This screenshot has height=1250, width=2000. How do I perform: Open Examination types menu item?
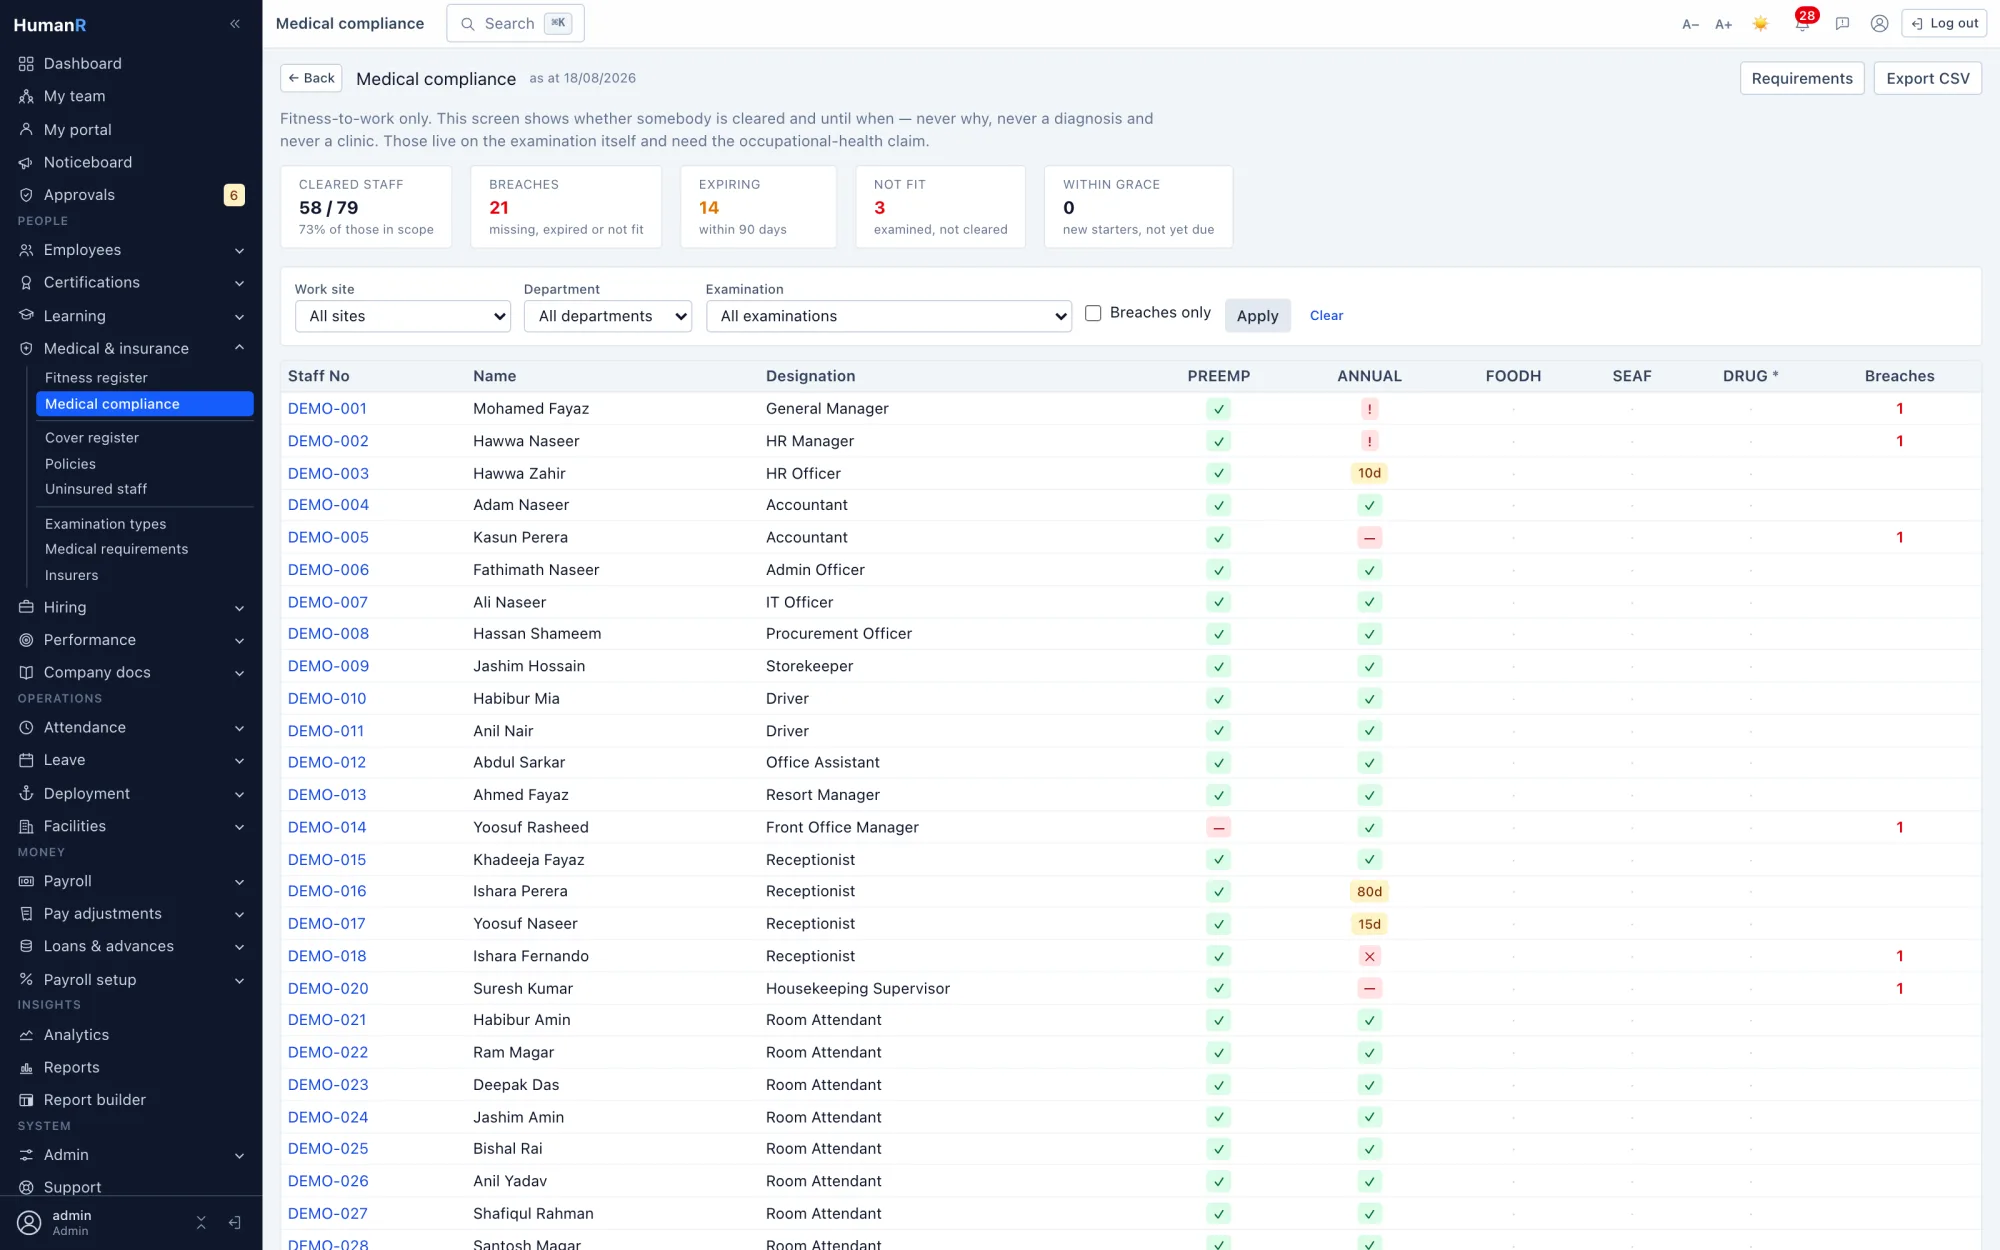coord(144,524)
